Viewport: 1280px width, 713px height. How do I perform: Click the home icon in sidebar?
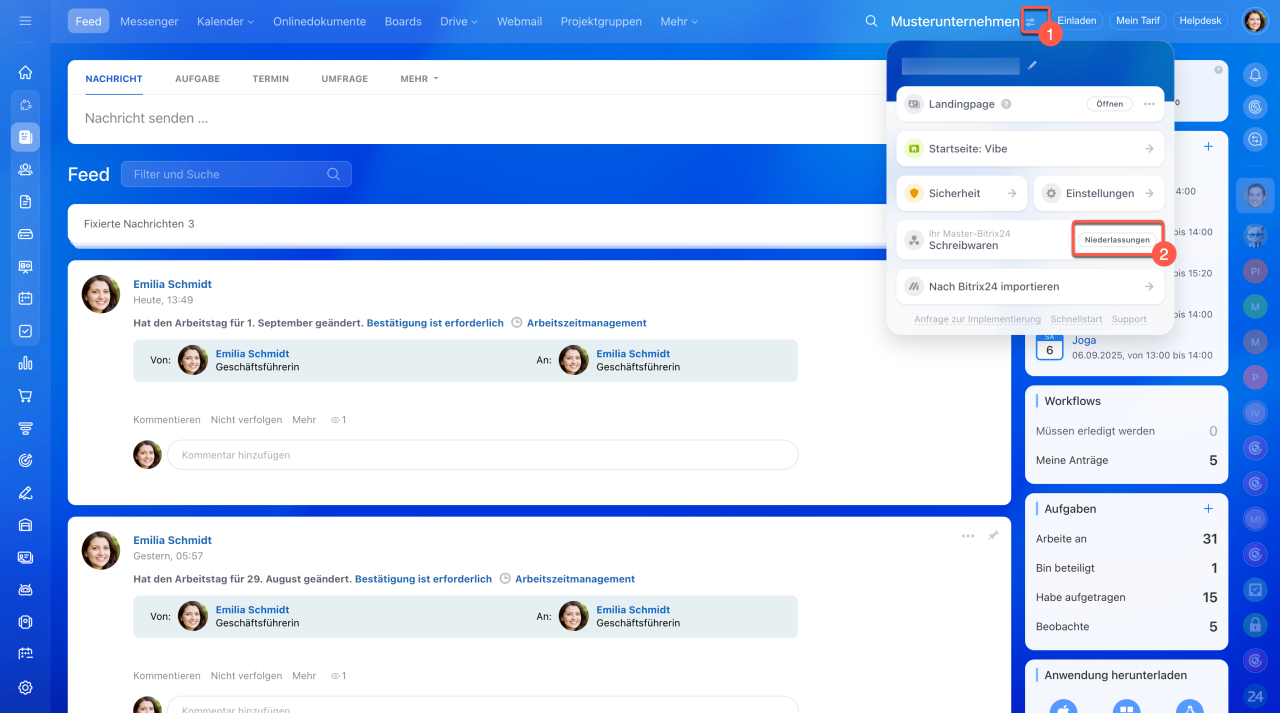coord(25,72)
